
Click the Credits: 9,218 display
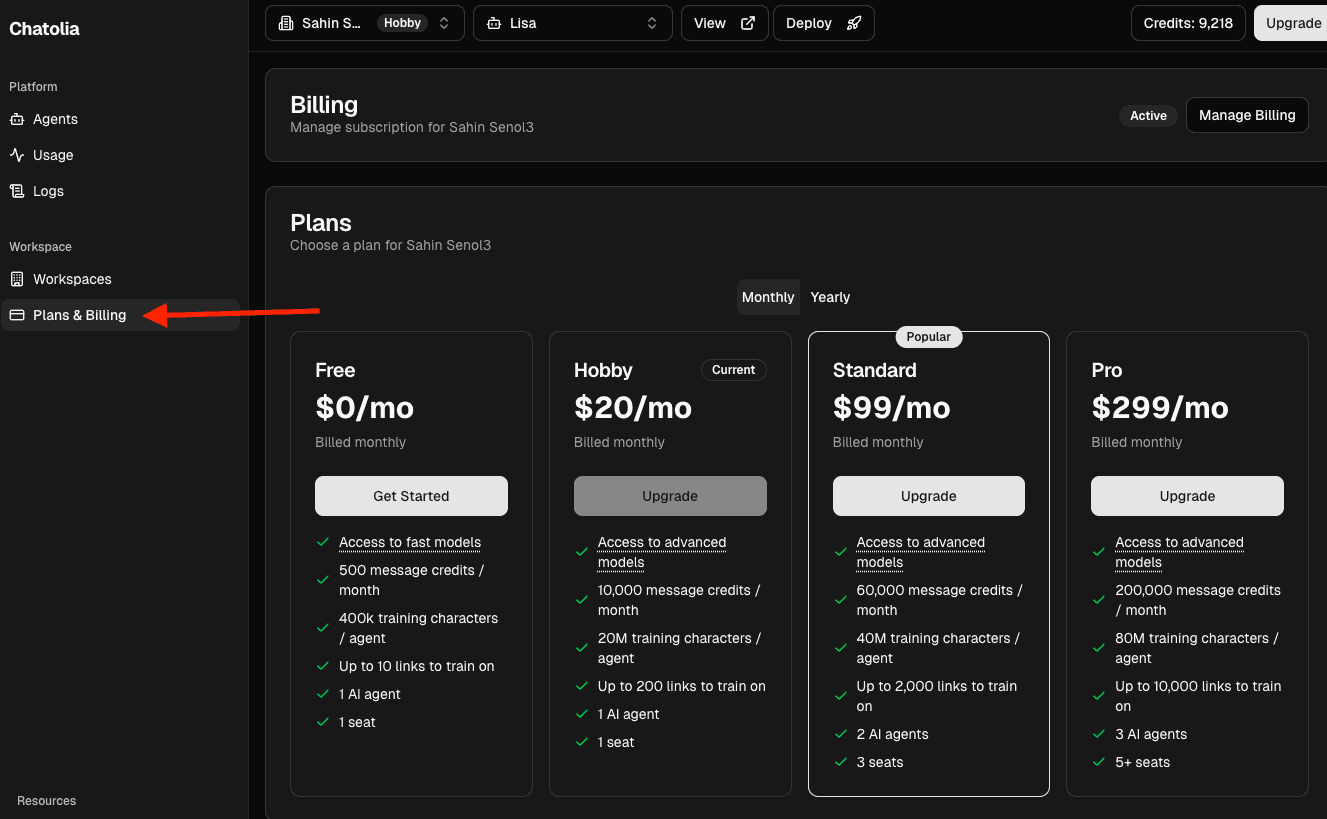[x=1188, y=22]
